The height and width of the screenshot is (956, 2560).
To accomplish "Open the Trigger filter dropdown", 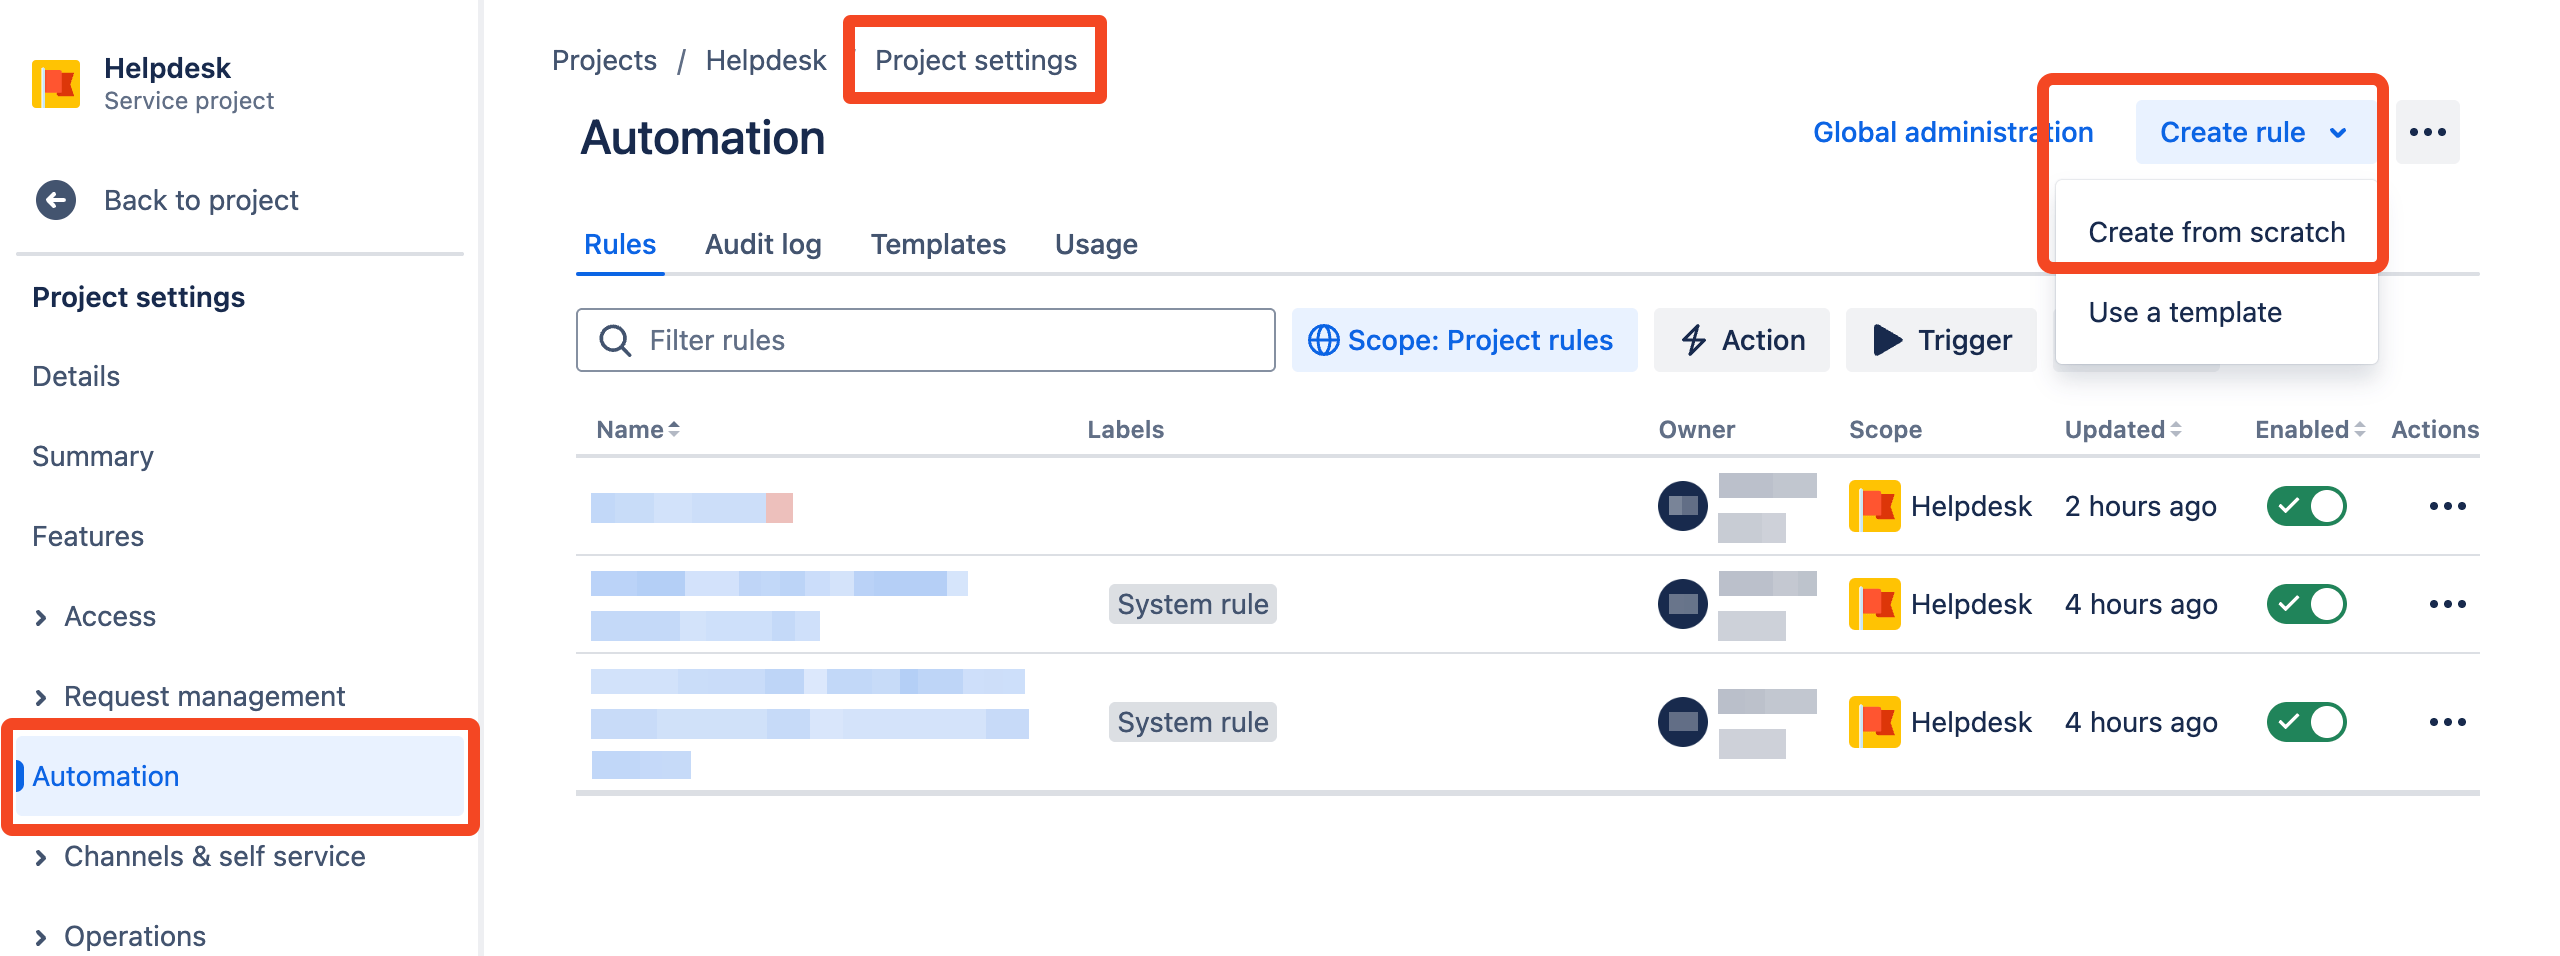I will tap(1941, 340).
